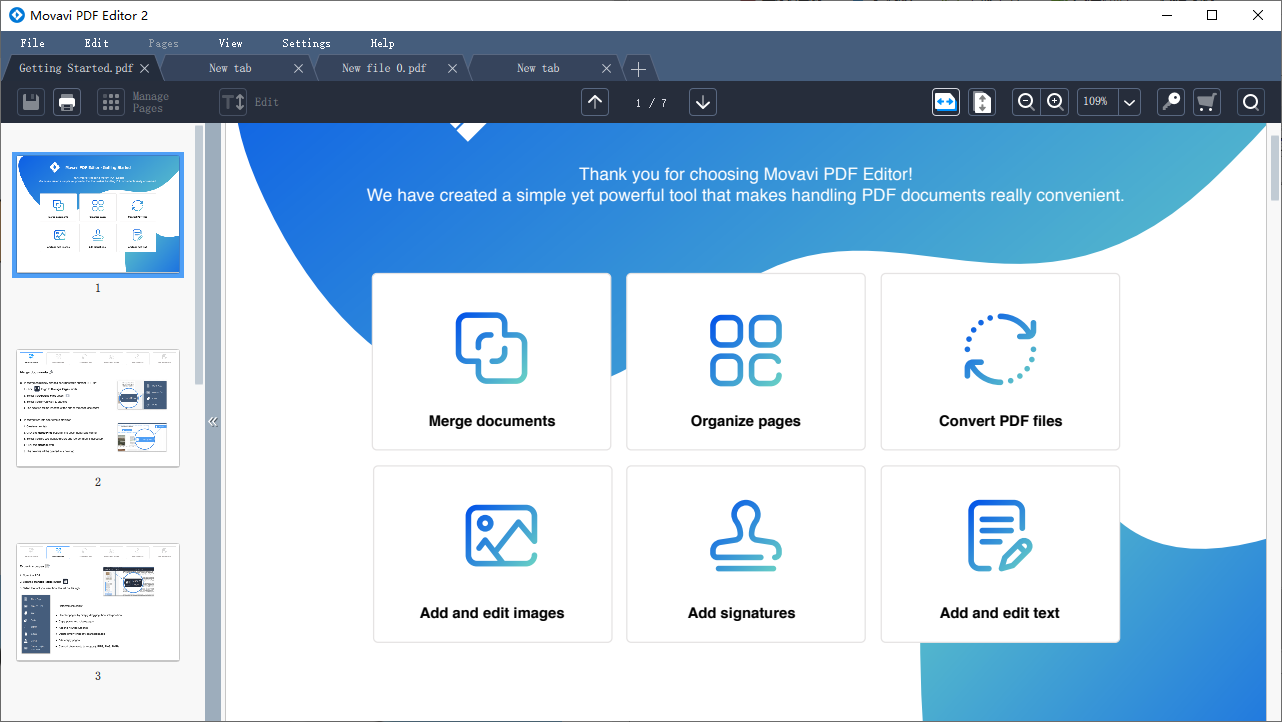This screenshot has height=722, width=1282.
Task: Click the Add signatures stamp icon
Action: [746, 537]
